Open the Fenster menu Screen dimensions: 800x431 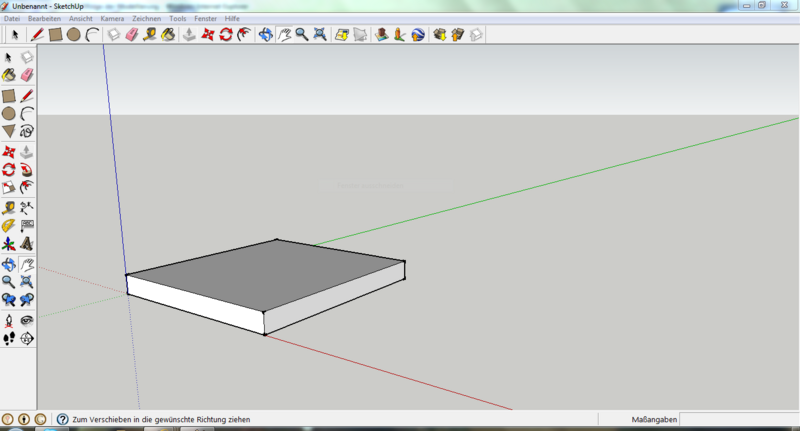pos(206,19)
